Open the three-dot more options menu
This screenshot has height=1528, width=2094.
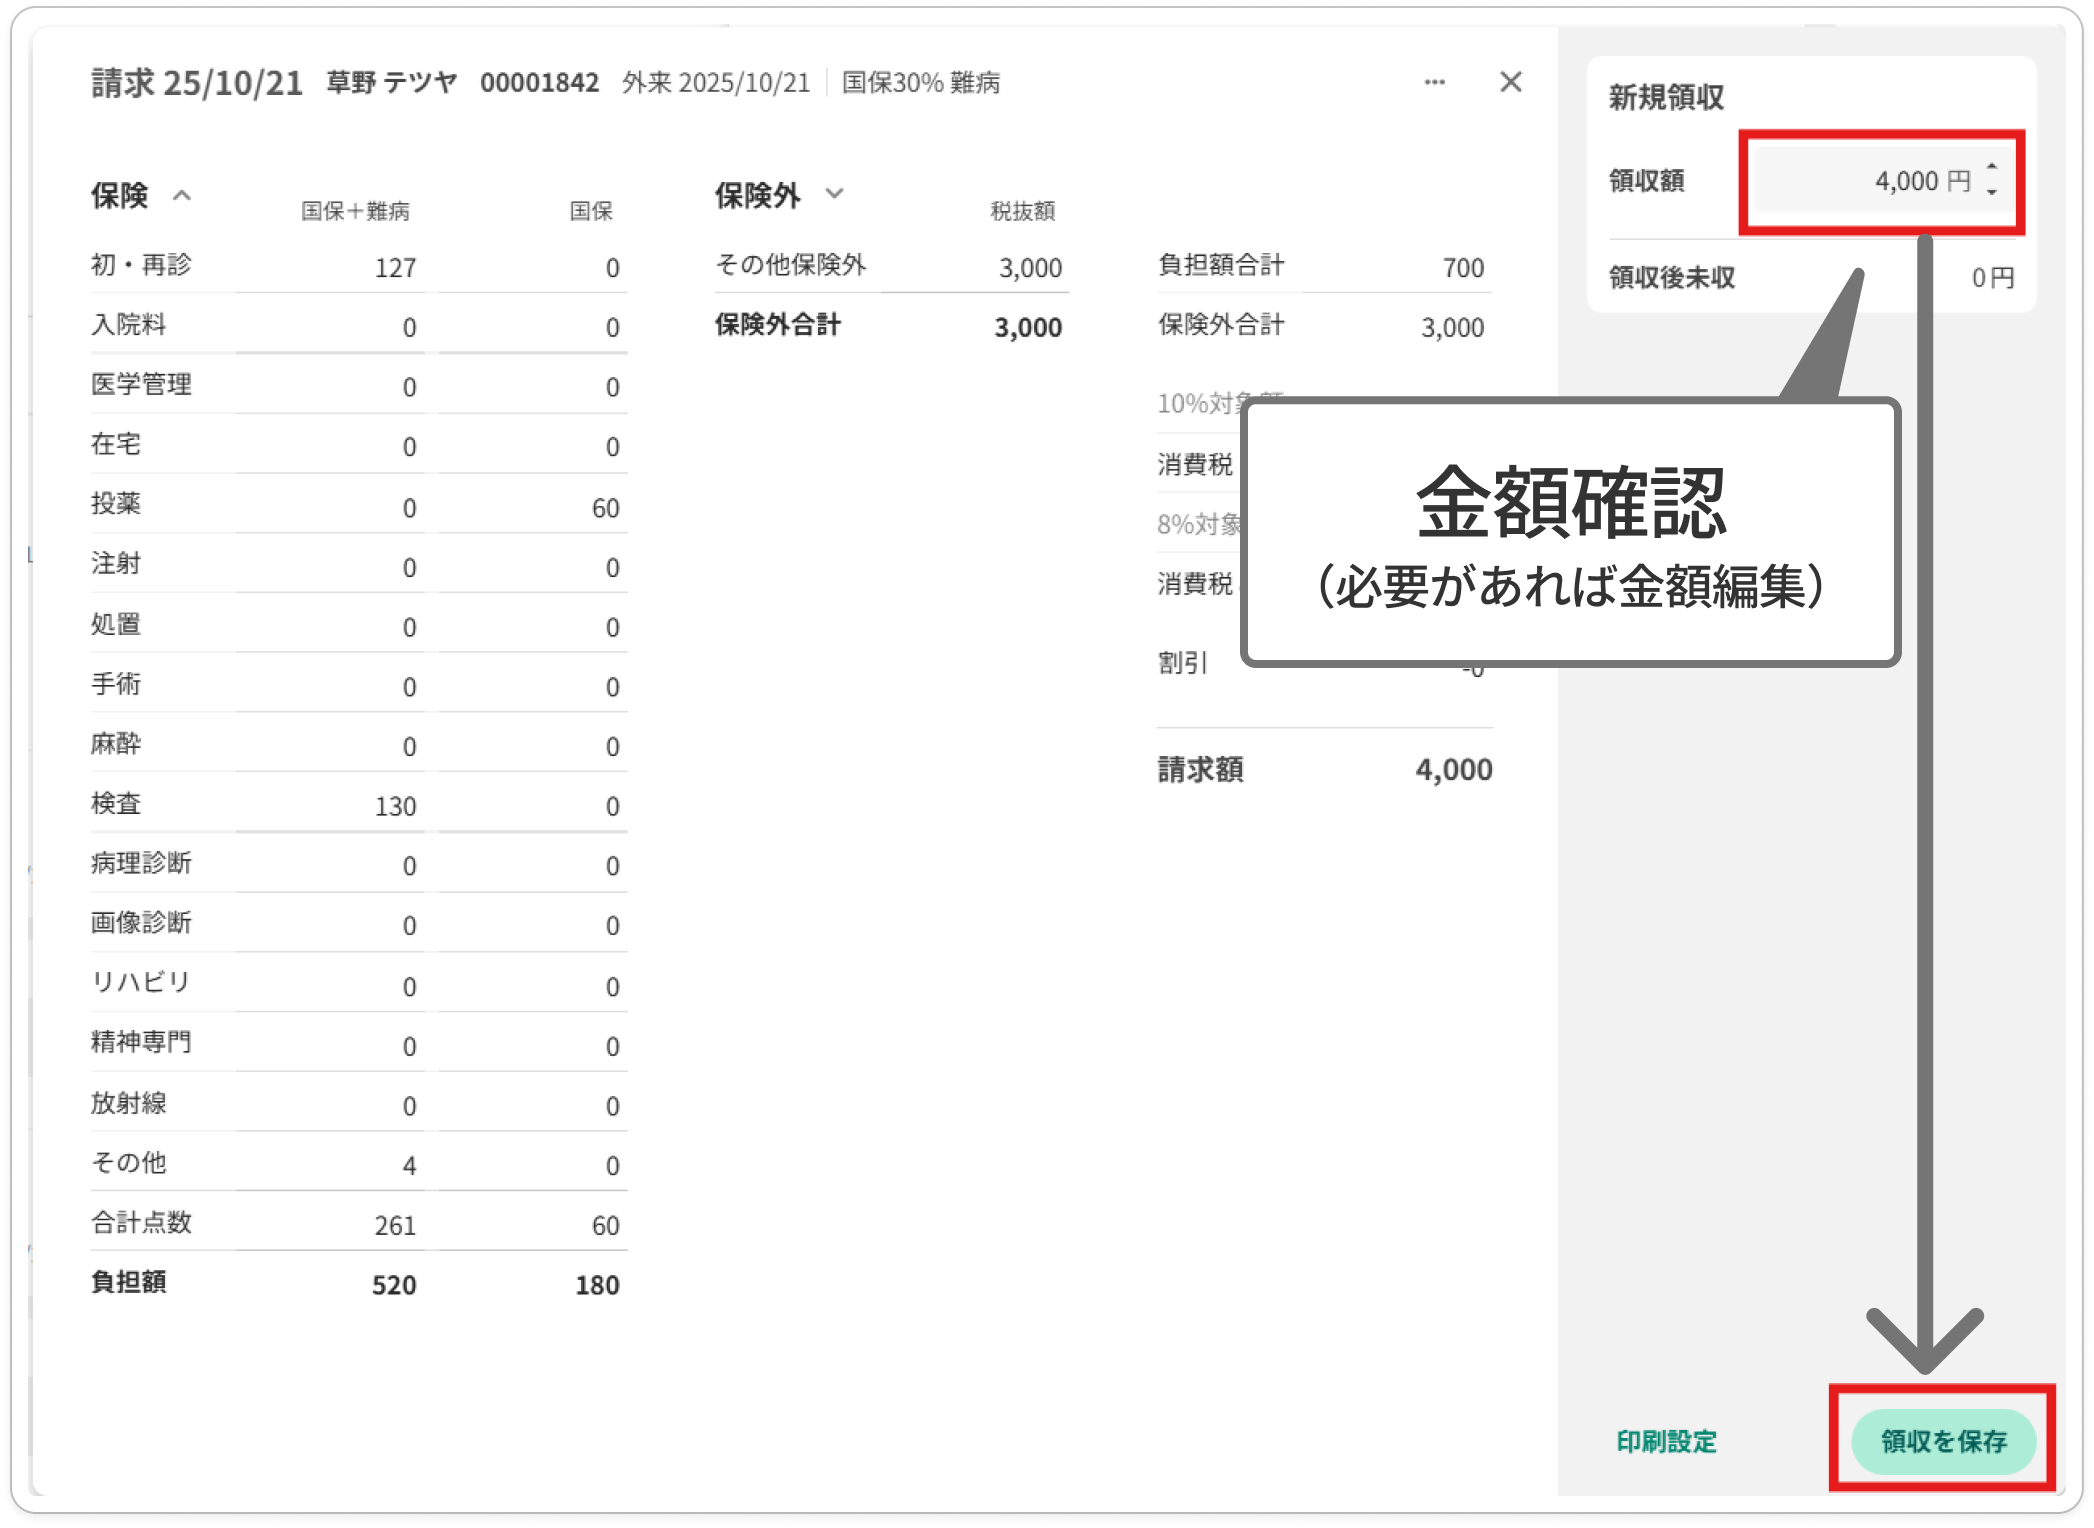point(1434,82)
